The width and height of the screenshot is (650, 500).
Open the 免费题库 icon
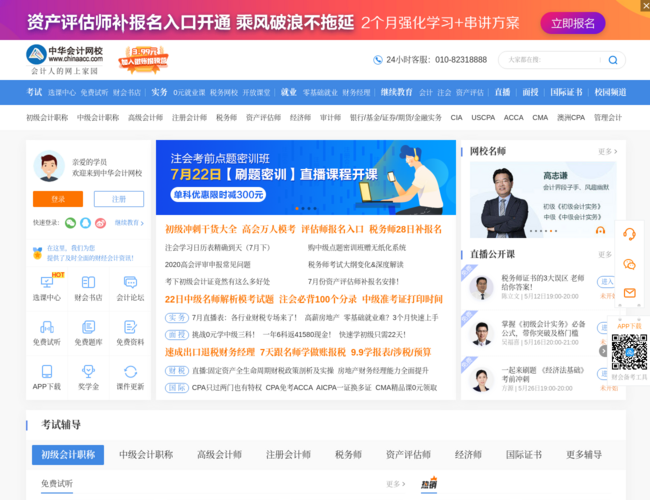coord(88,327)
